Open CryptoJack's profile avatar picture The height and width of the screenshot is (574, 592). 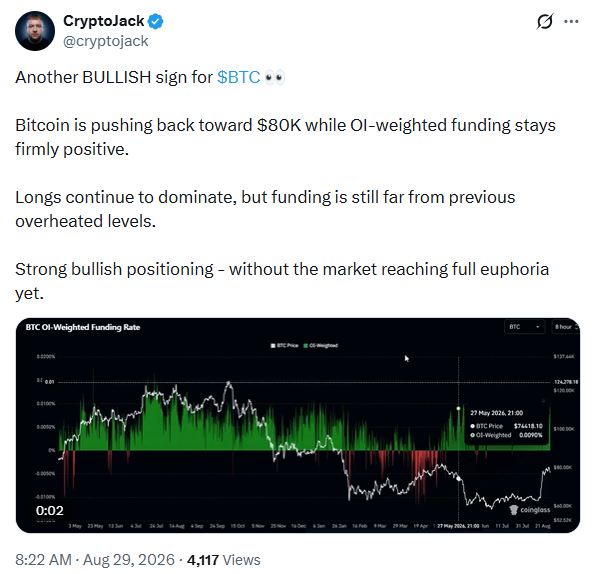35,31
